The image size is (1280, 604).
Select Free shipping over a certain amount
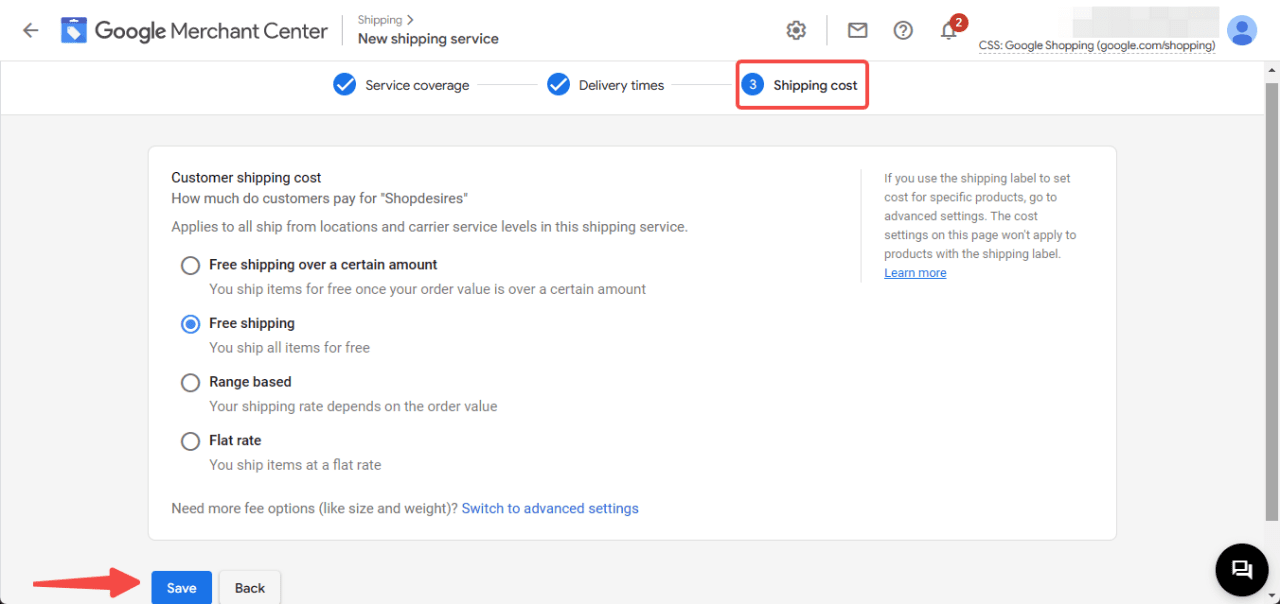click(x=190, y=265)
